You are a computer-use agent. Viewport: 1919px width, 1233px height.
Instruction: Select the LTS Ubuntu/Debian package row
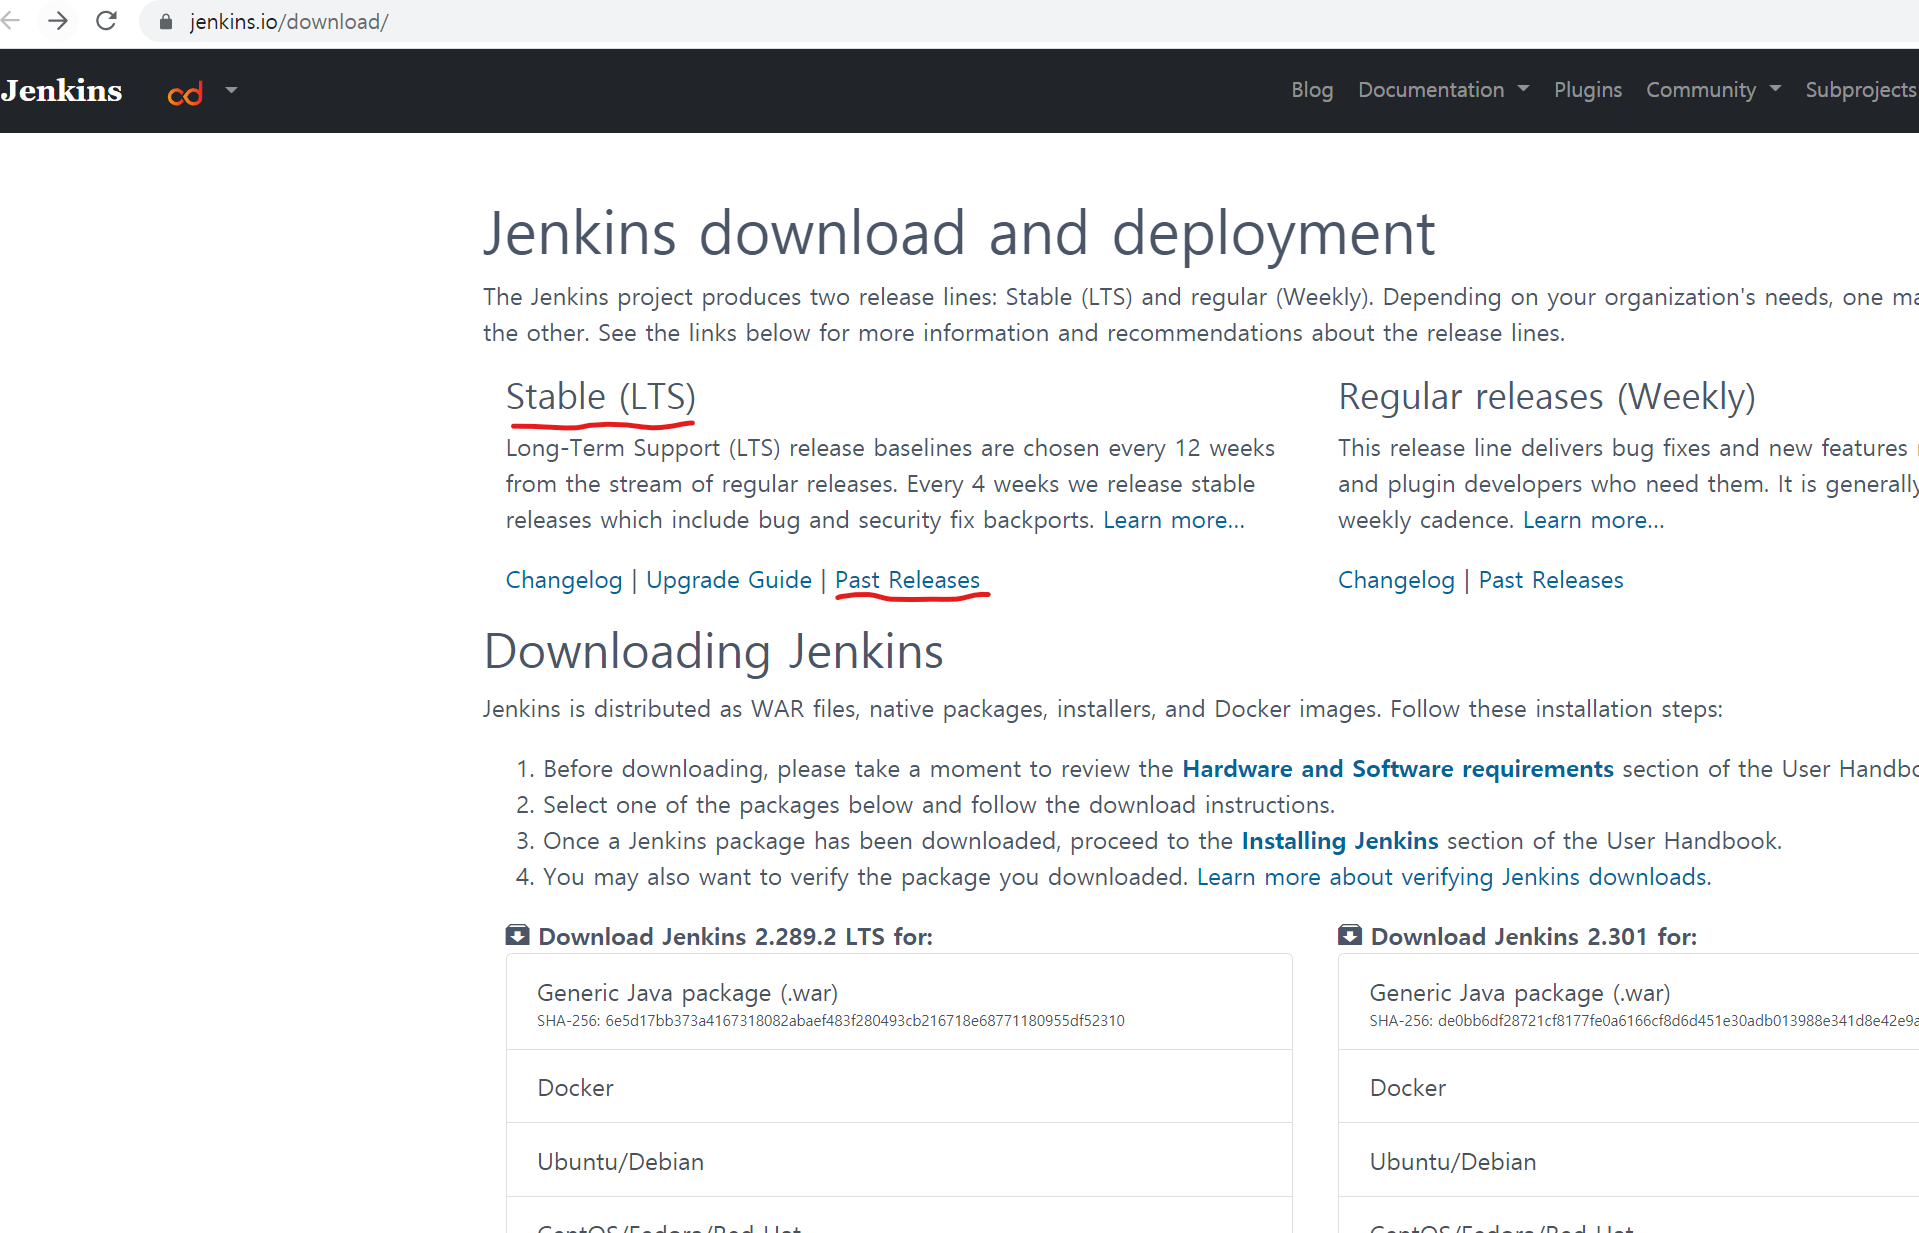coord(899,1161)
